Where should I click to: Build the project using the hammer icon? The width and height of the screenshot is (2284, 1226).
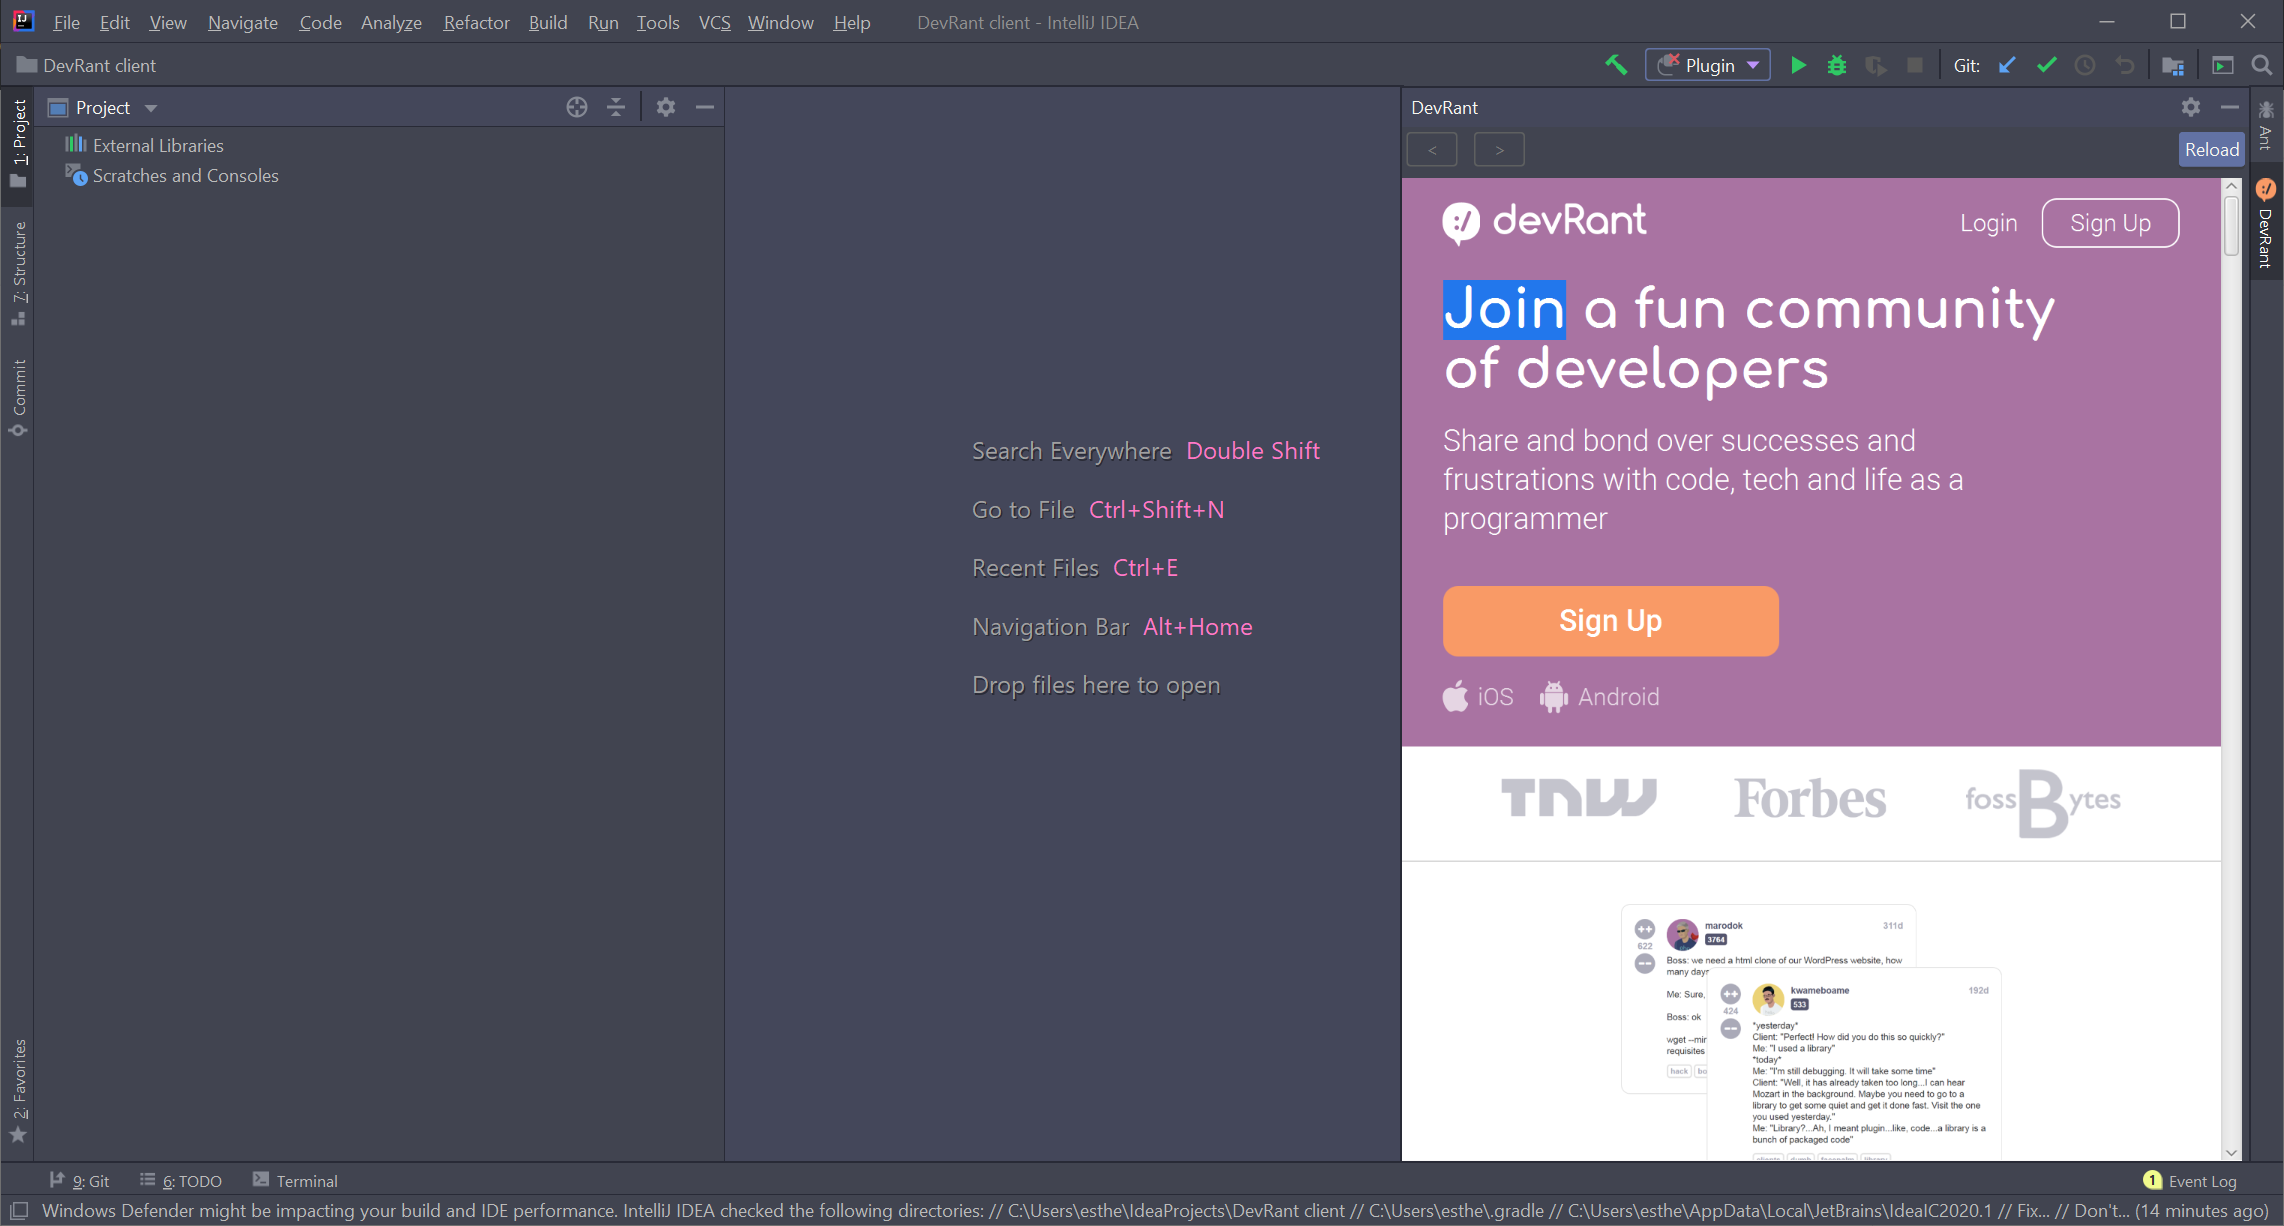click(x=1617, y=64)
